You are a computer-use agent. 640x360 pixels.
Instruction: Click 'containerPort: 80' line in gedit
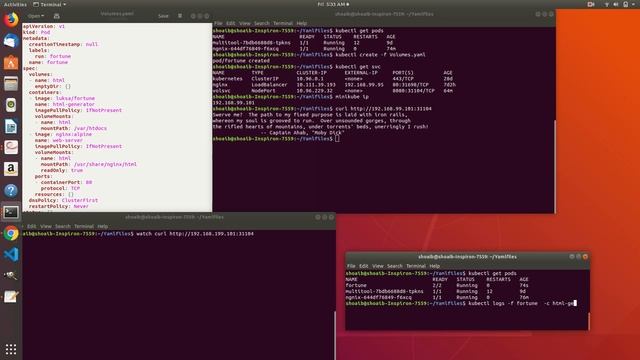(66, 182)
